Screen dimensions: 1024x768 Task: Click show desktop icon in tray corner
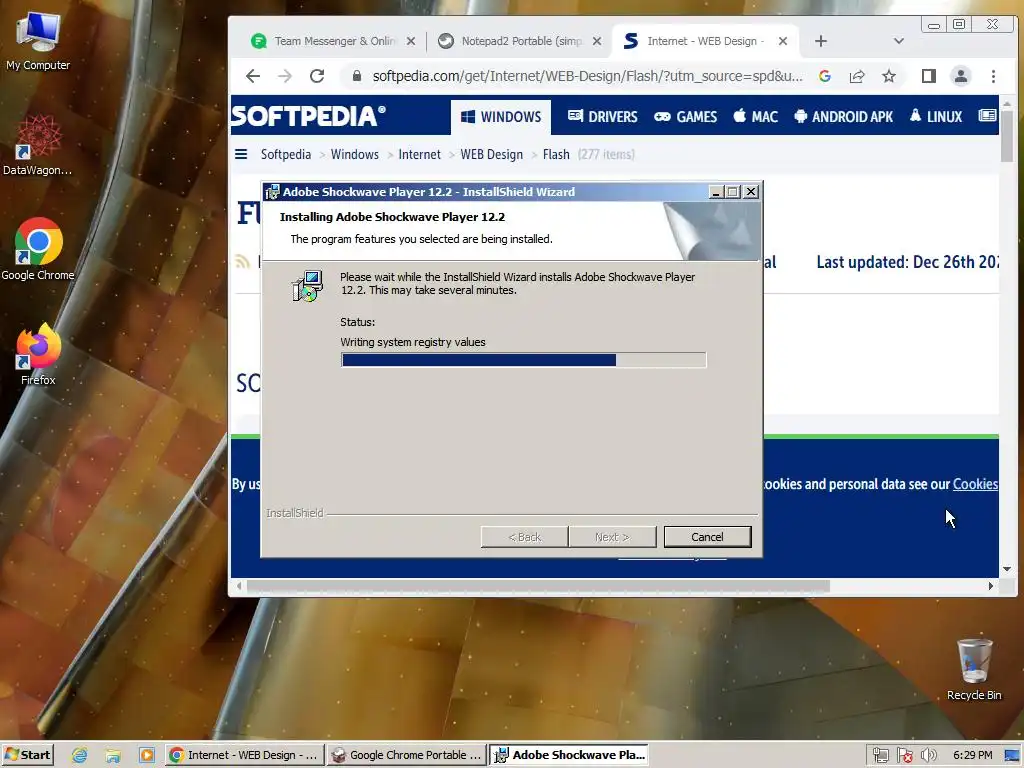tap(1012, 756)
